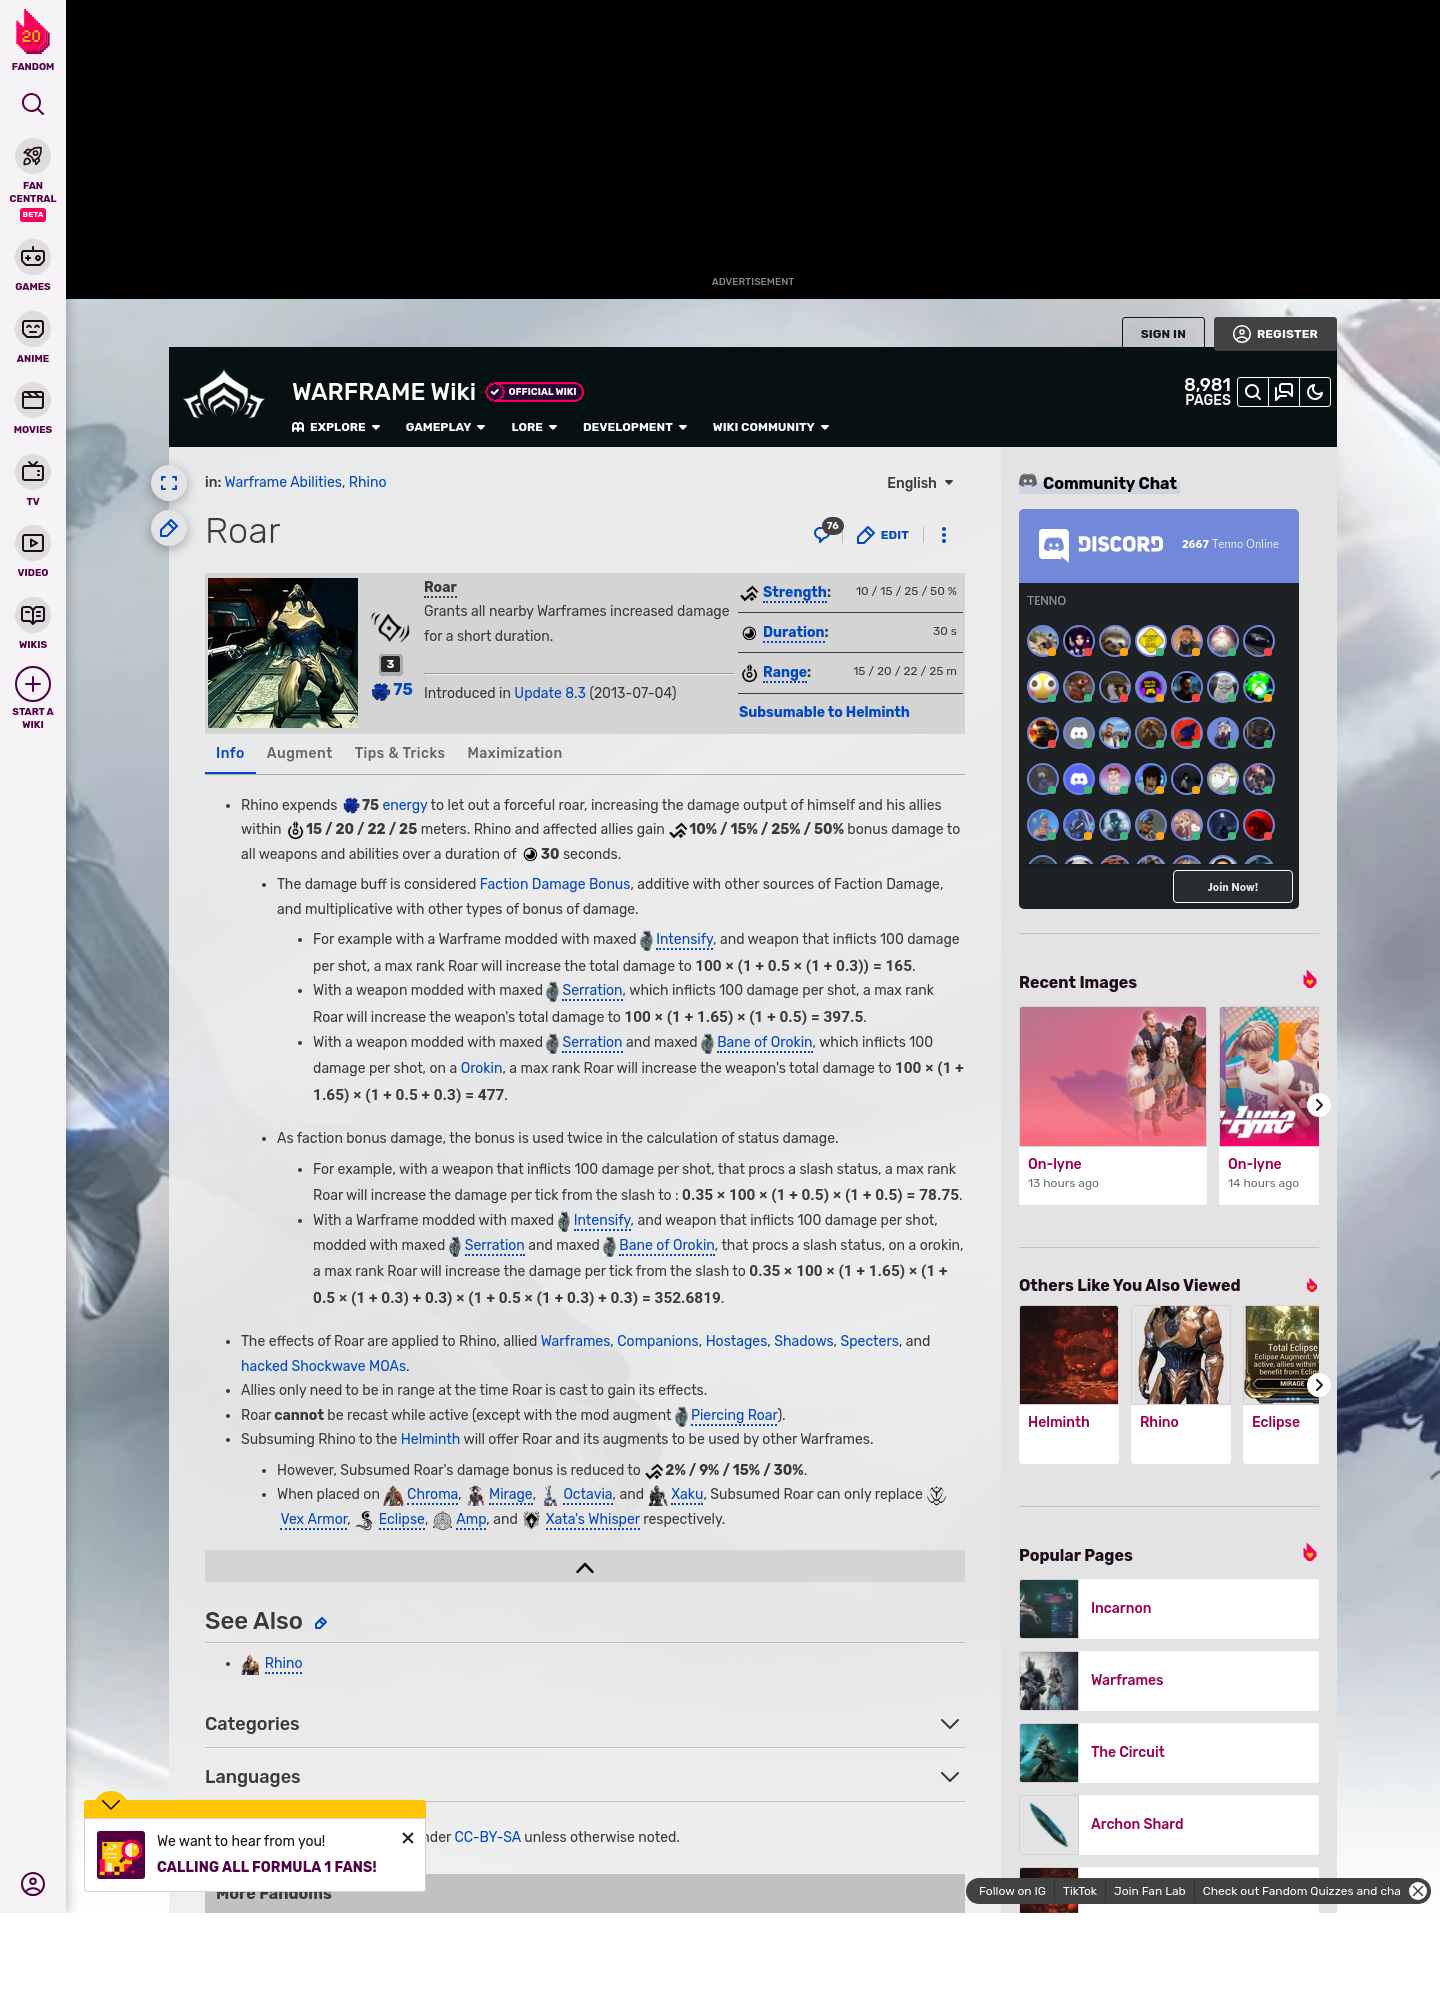Open the English language dropdown

click(920, 483)
